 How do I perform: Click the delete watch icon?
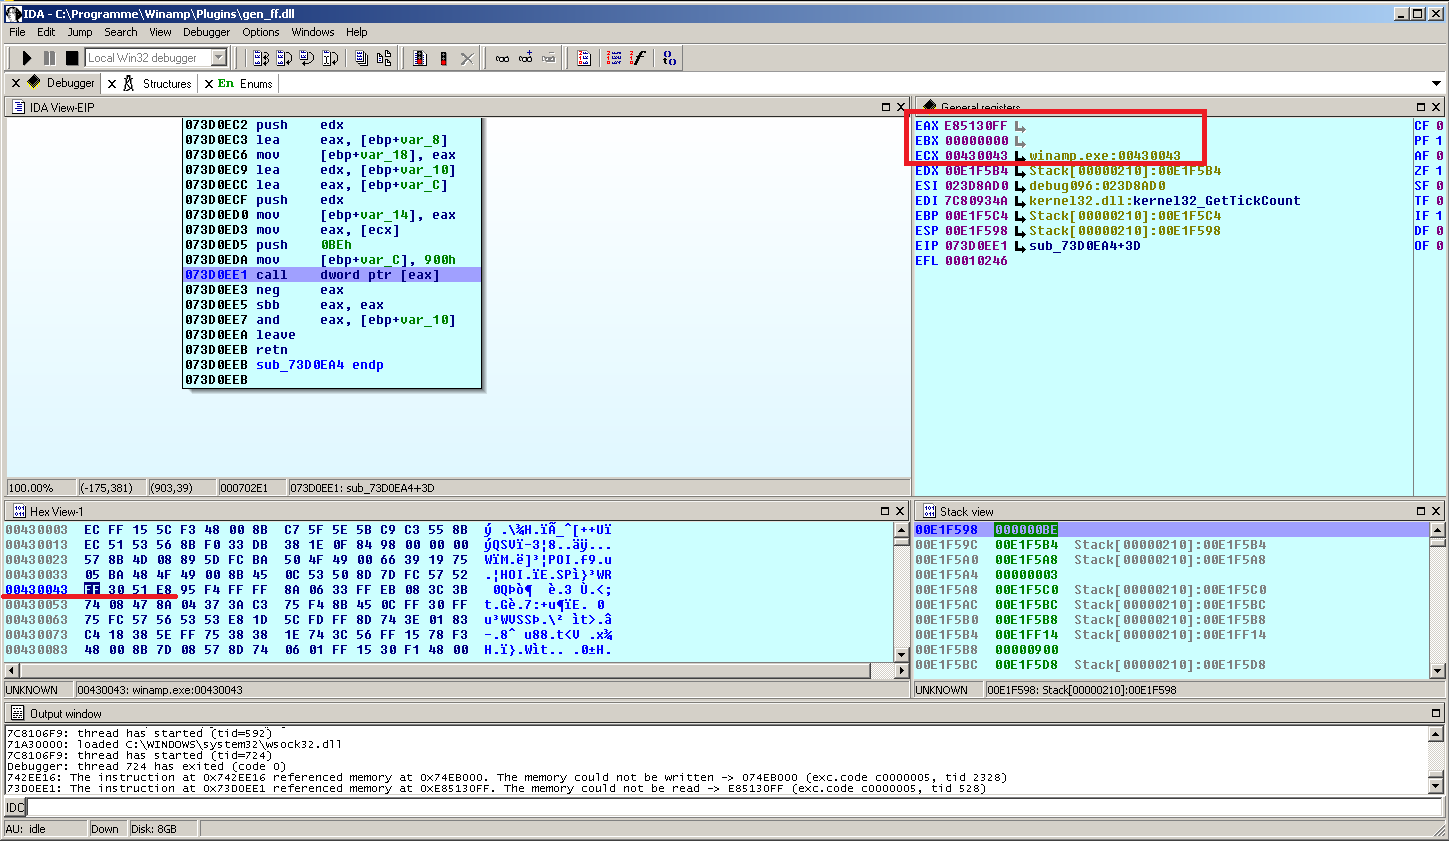pyautogui.click(x=548, y=58)
